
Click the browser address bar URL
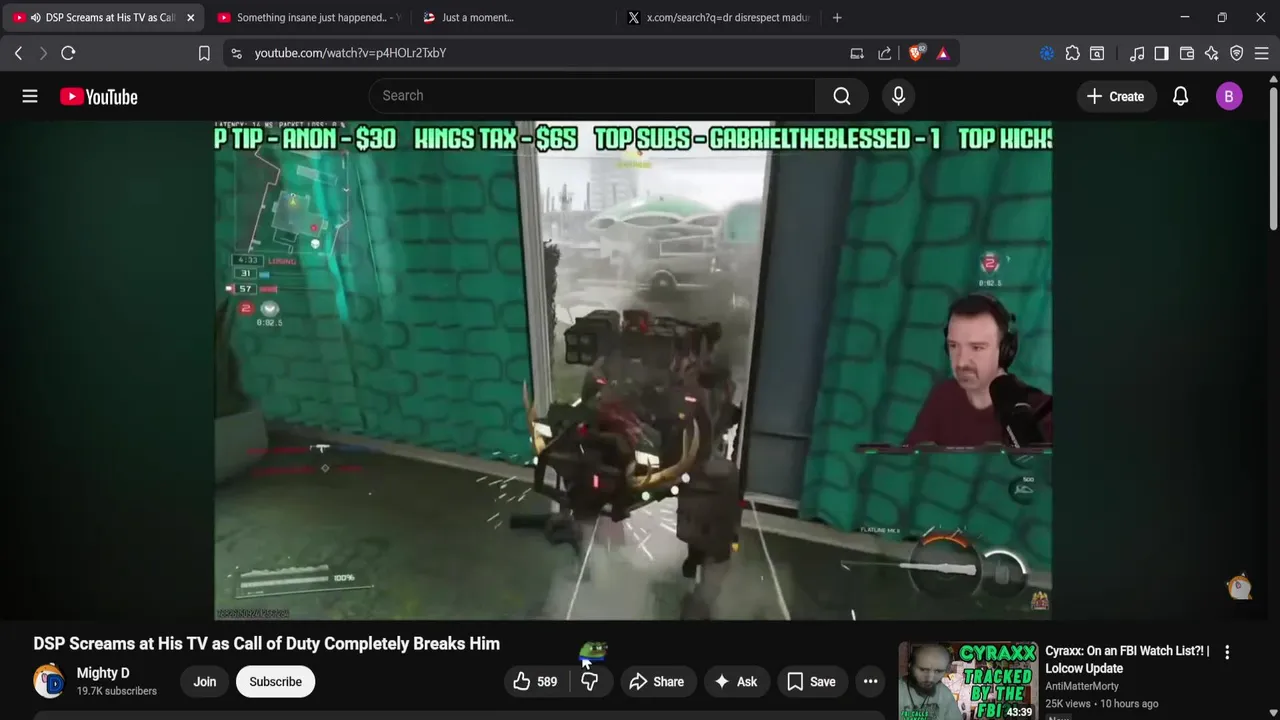point(350,53)
